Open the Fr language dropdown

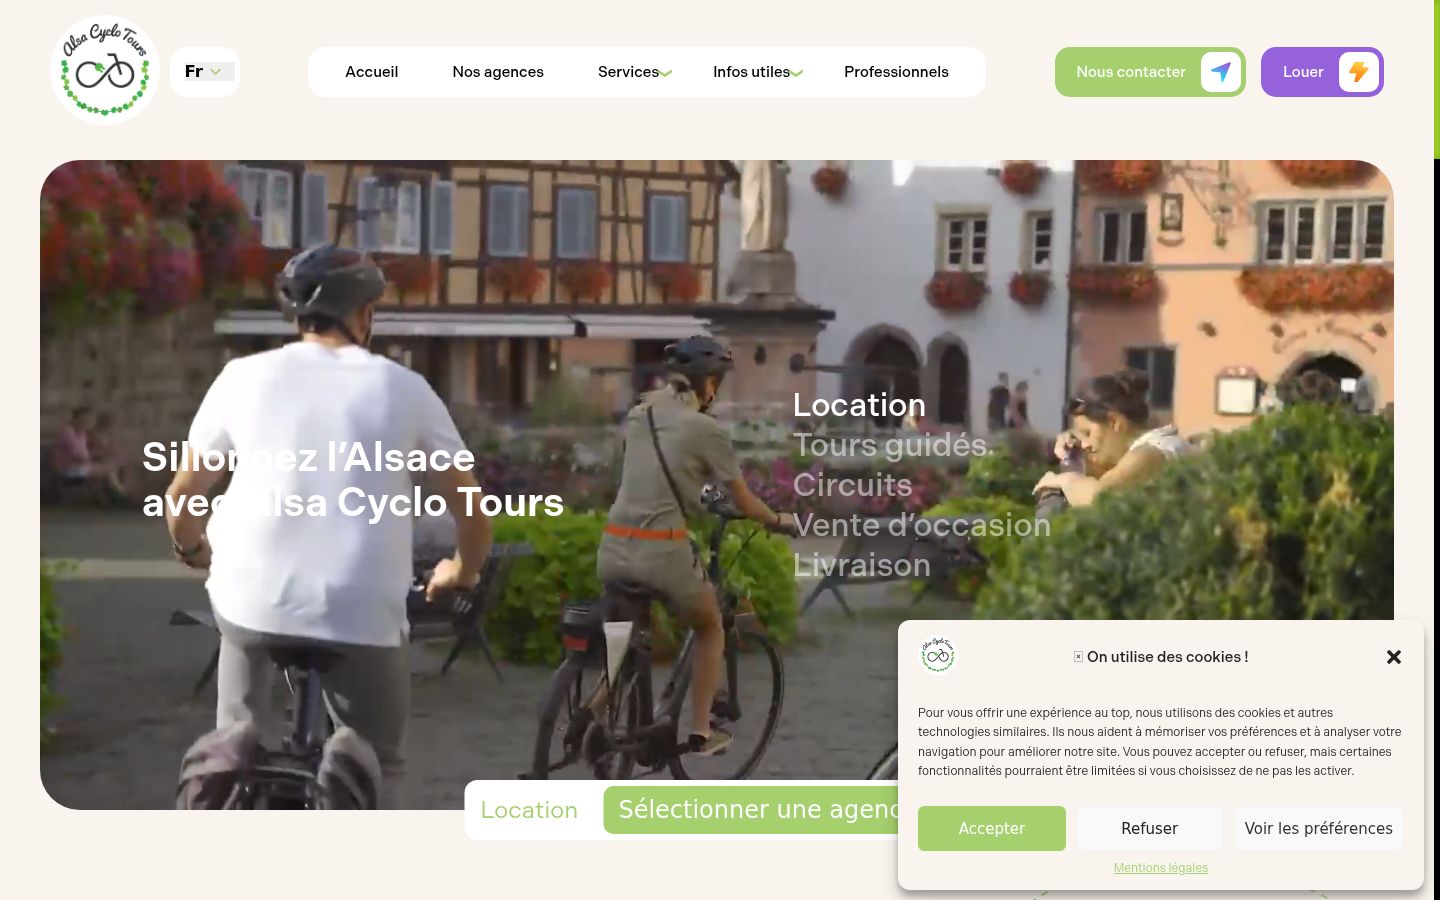pos(205,72)
